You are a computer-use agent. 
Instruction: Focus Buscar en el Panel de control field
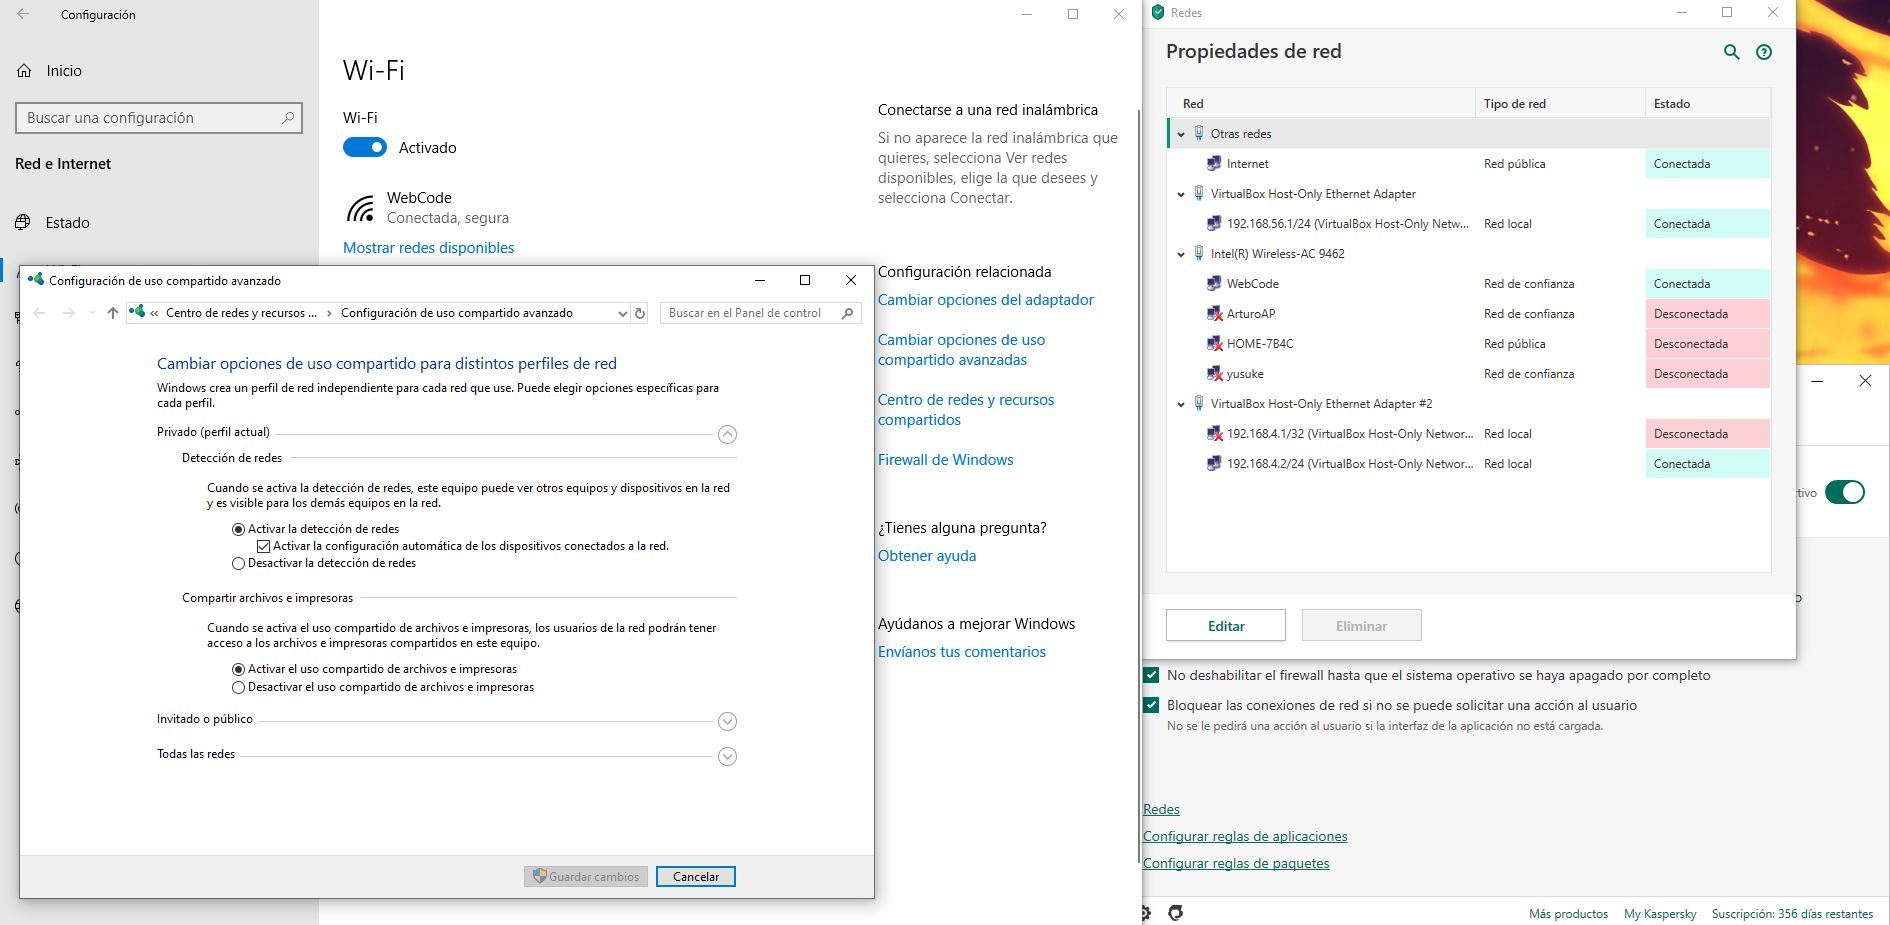tap(761, 313)
